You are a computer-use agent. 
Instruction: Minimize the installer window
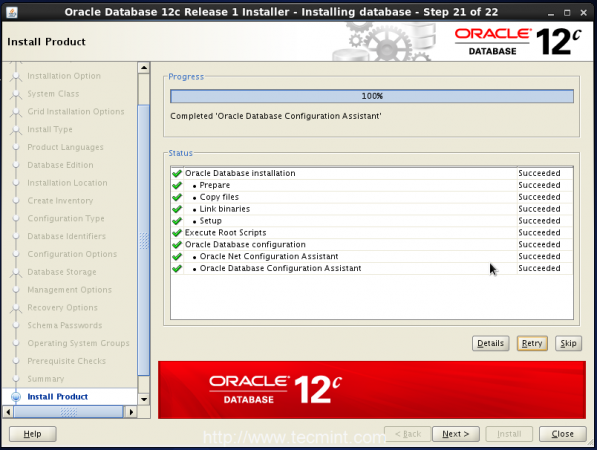(551, 13)
